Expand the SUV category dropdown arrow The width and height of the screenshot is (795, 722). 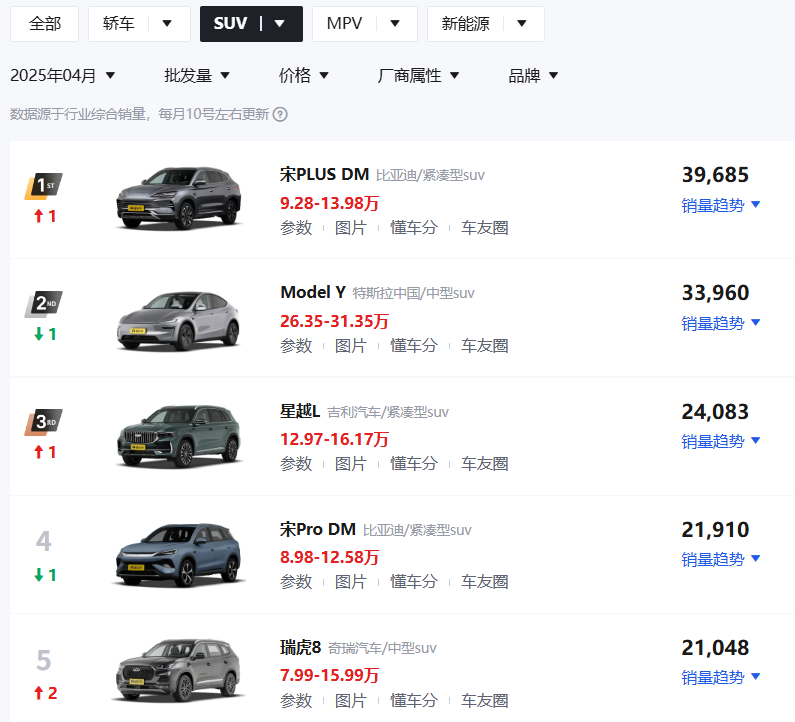click(x=279, y=23)
